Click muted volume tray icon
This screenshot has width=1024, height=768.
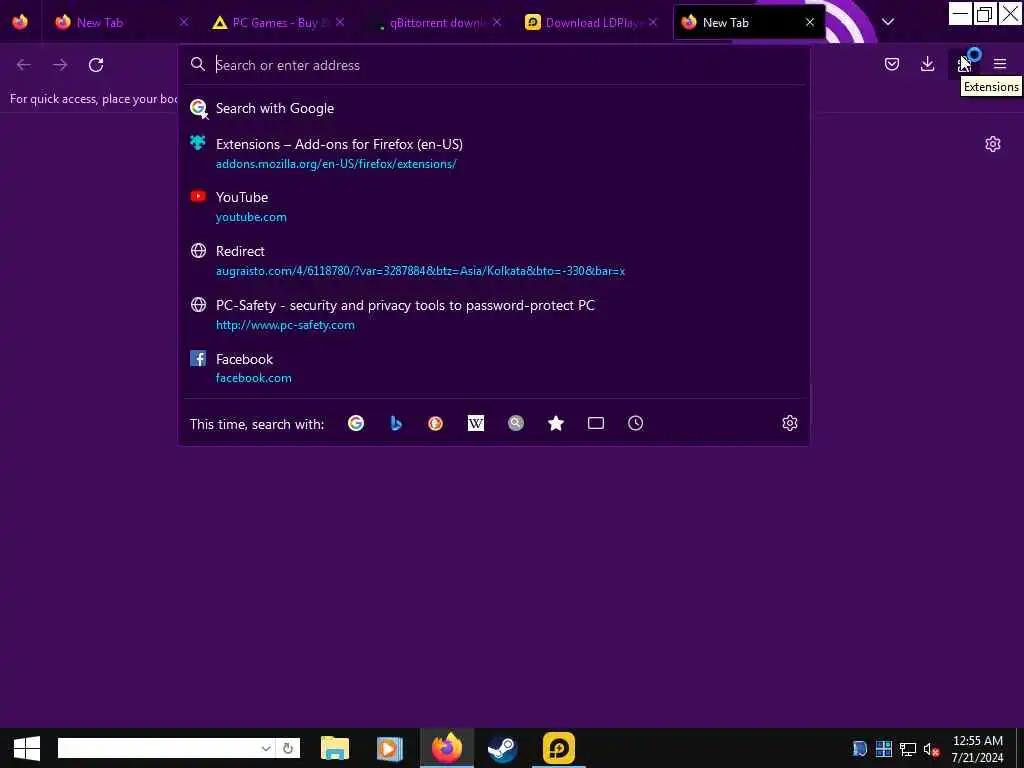[931, 748]
